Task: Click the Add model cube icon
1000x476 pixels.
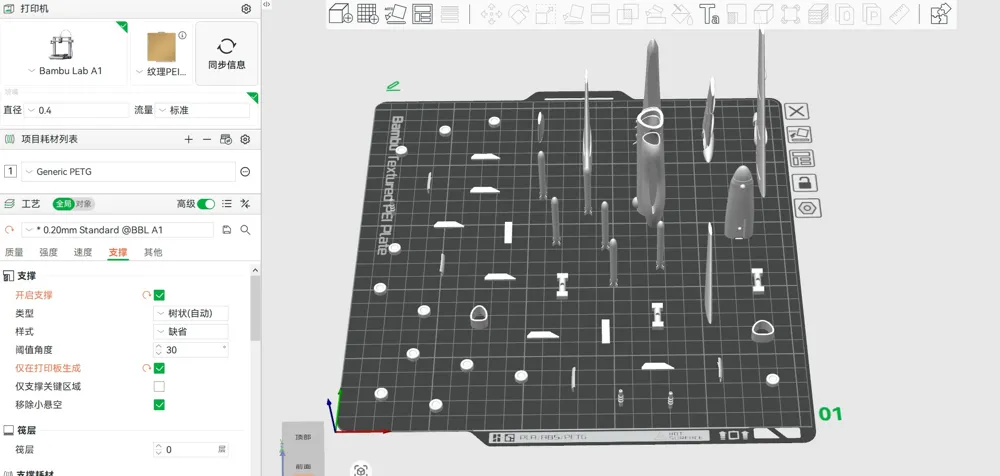Action: click(x=341, y=13)
